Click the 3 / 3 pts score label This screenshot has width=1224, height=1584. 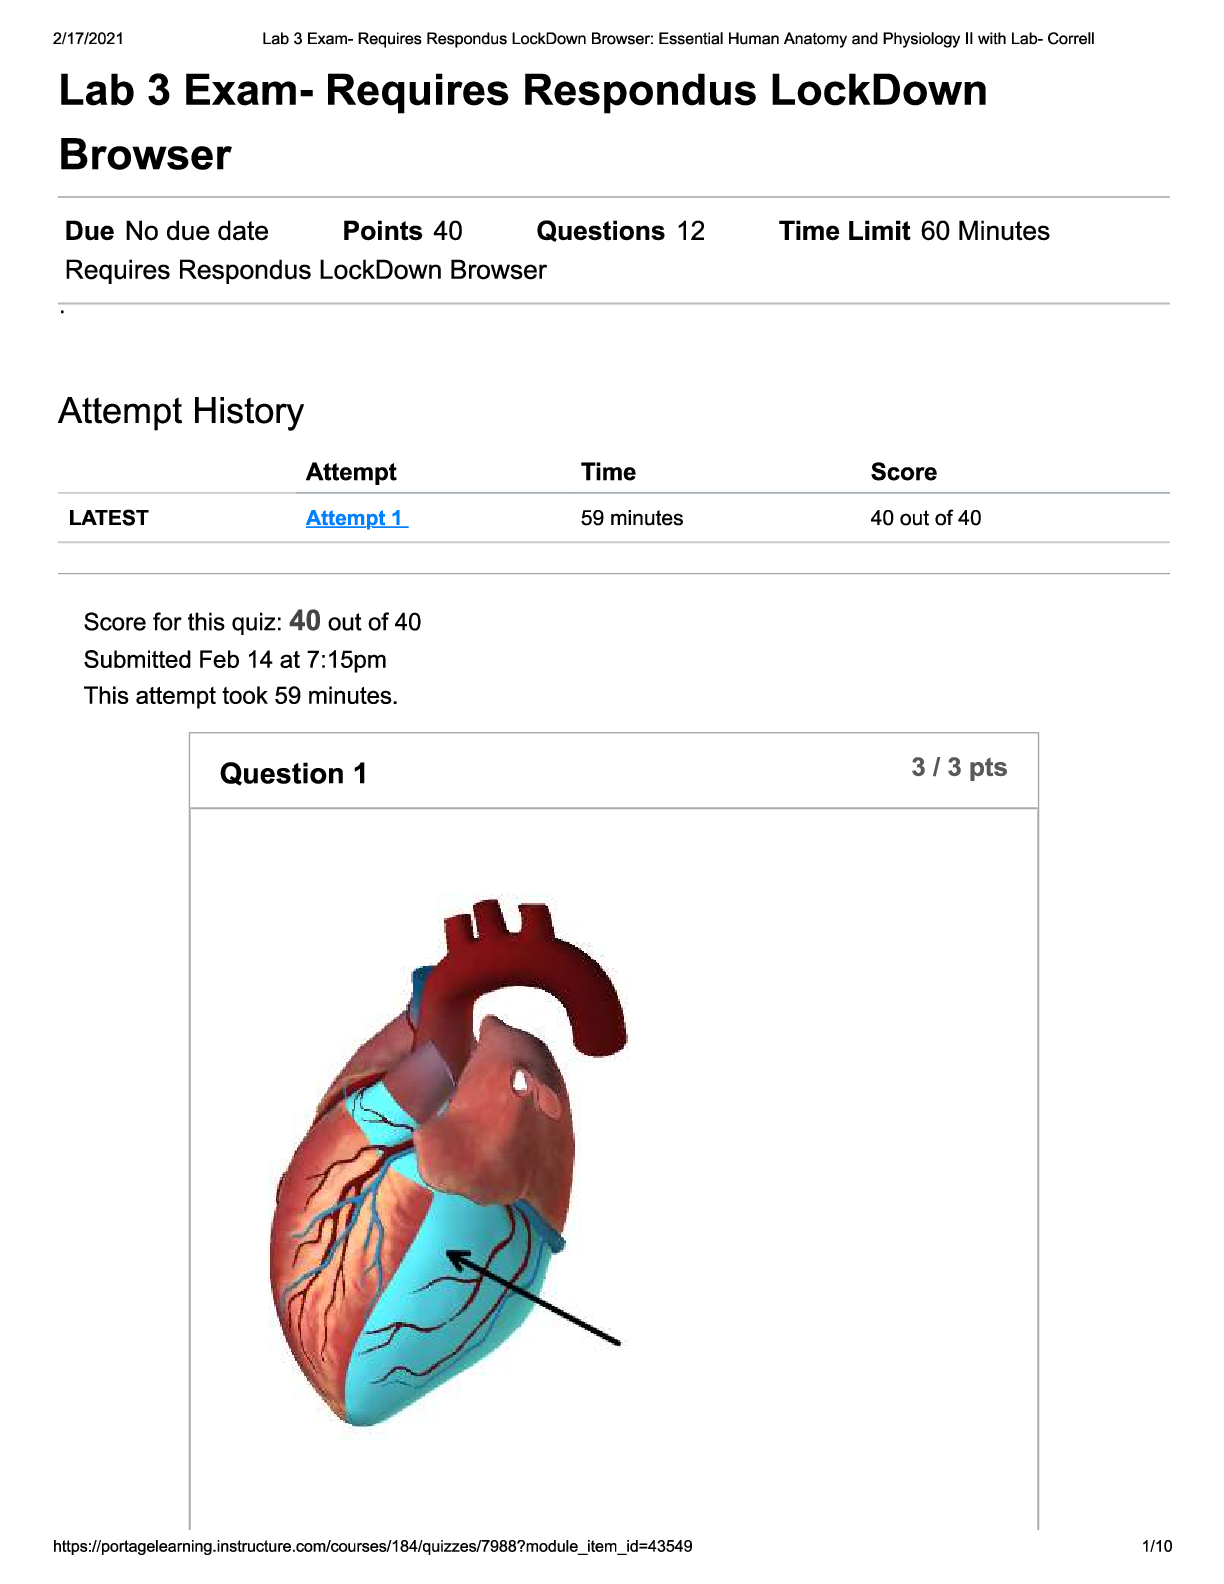pos(958,768)
